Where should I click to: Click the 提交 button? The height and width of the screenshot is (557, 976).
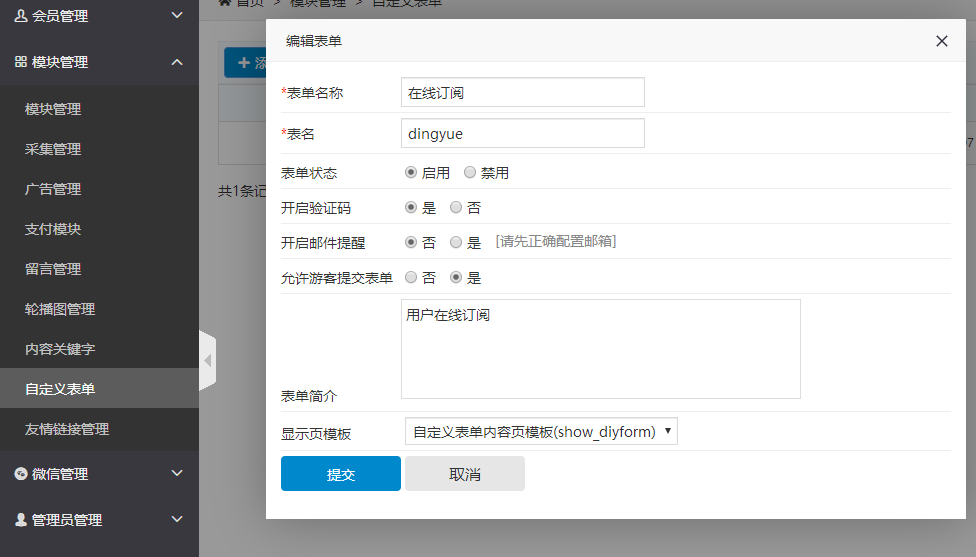(340, 474)
